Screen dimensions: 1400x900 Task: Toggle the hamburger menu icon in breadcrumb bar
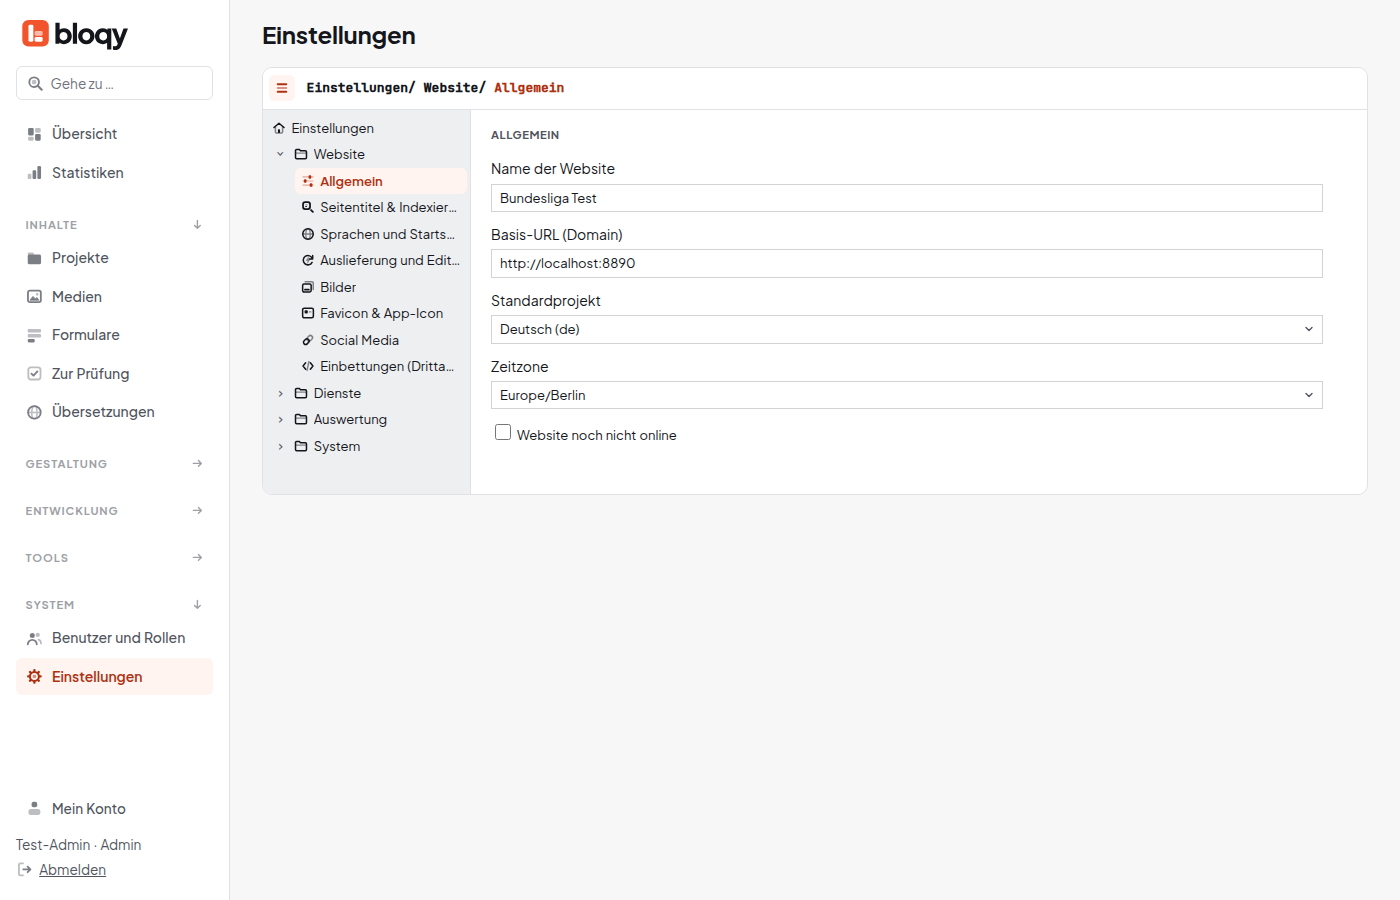[282, 88]
